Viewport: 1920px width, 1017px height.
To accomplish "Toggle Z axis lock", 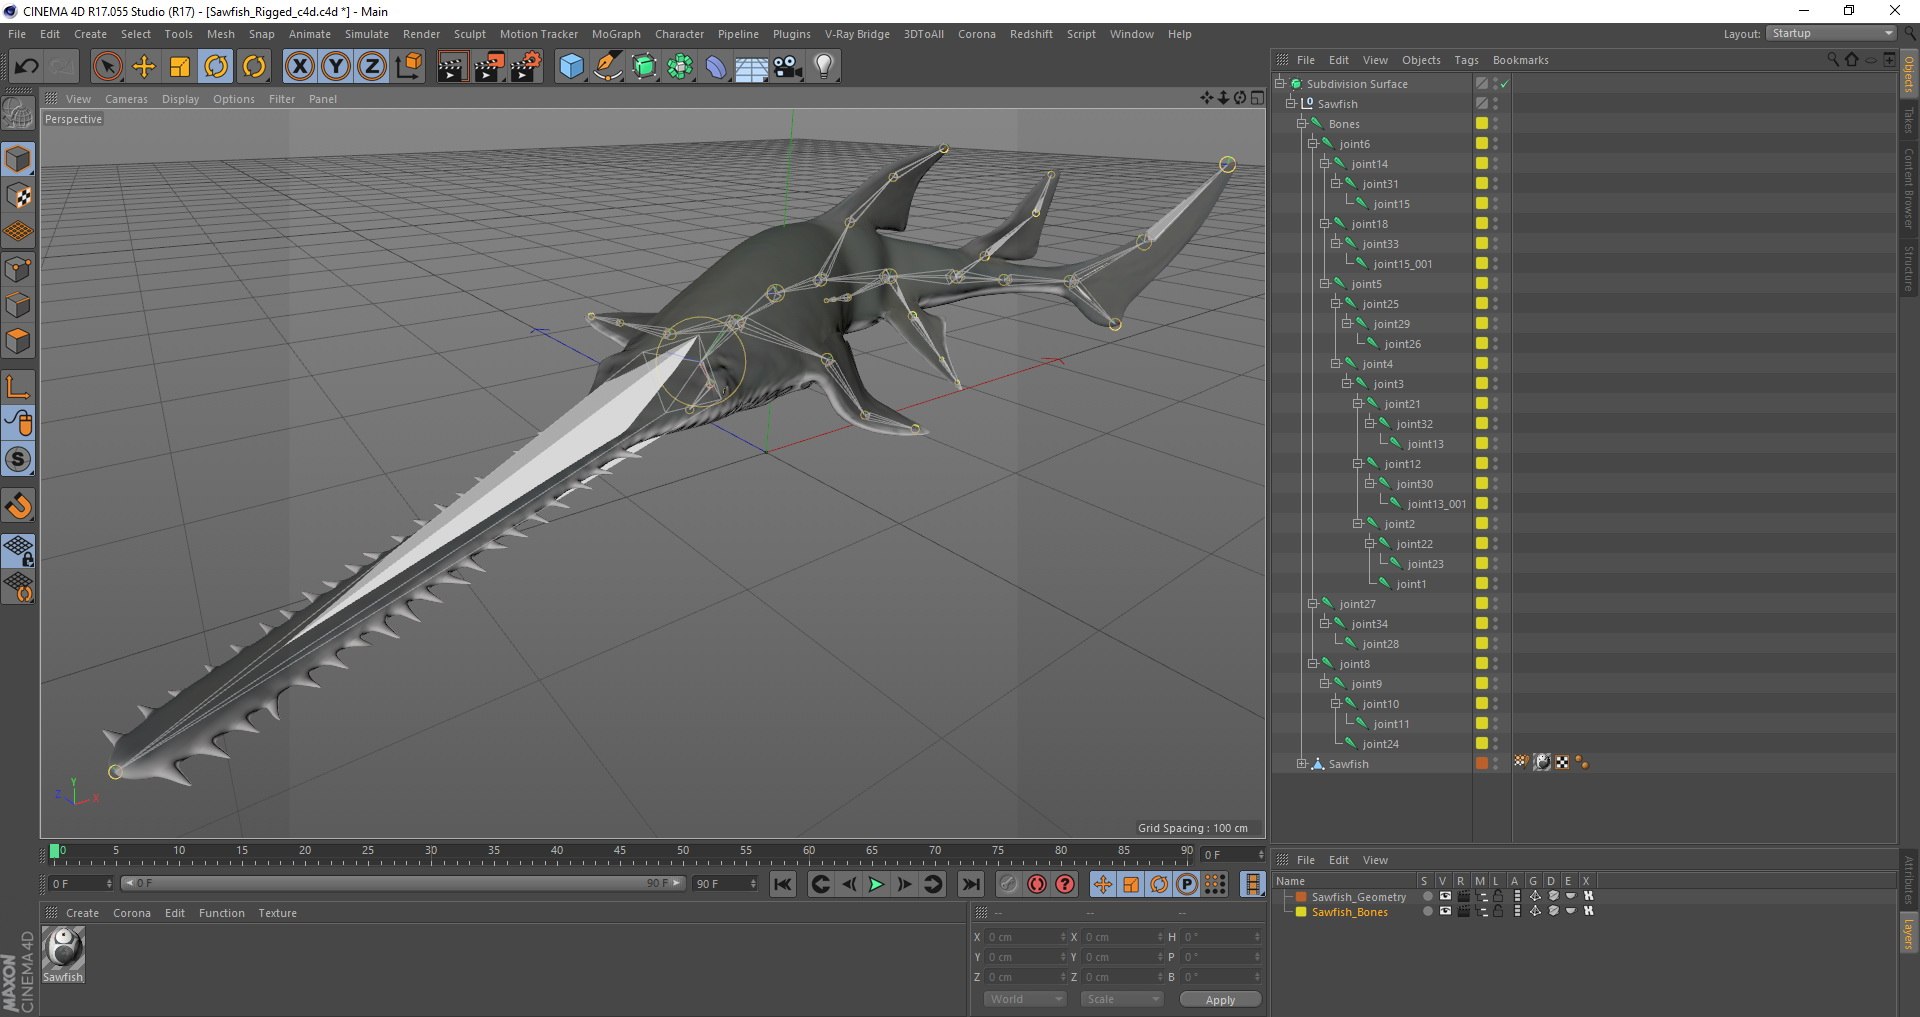I will coord(372,67).
